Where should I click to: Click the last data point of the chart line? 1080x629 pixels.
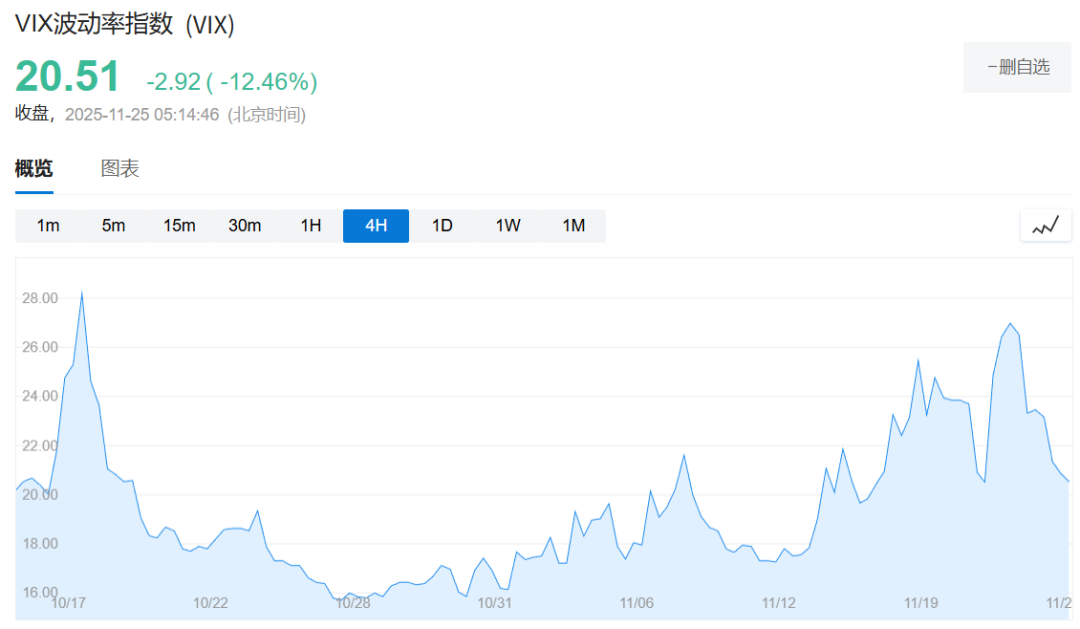(x=1068, y=482)
